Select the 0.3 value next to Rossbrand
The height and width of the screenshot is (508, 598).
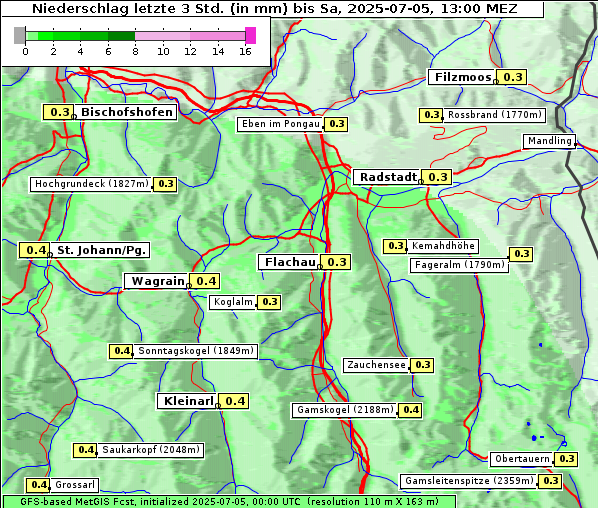pos(431,115)
